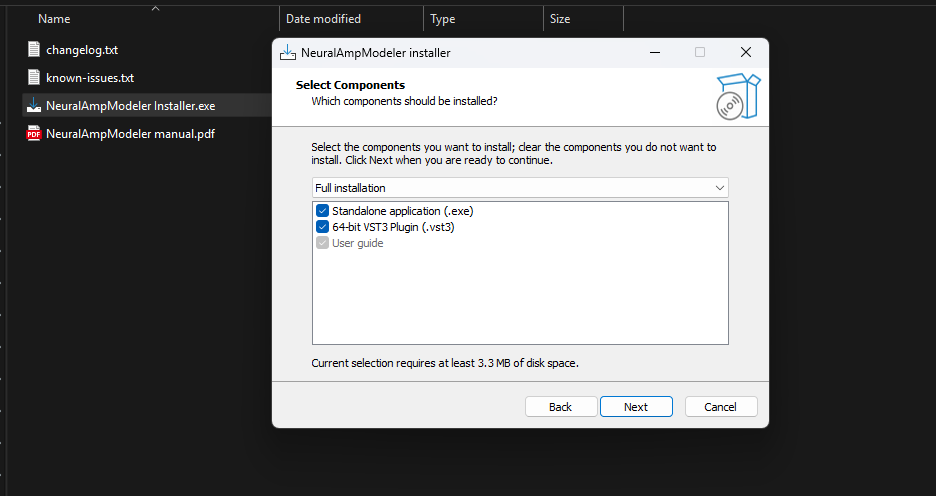936x496 pixels.
Task: Open the Full installation dropdown
Action: coord(519,188)
